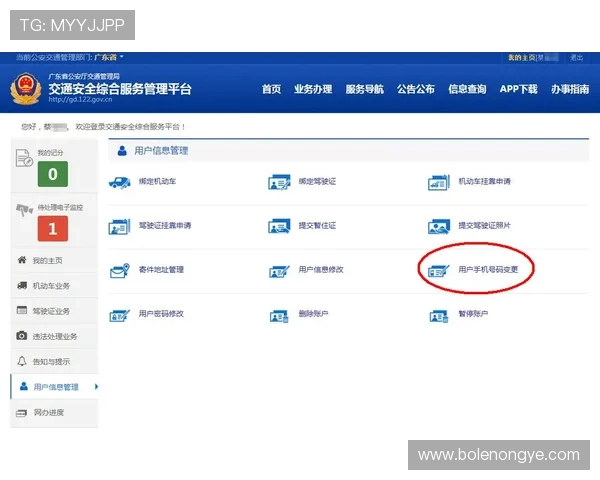Click the icon beside 网办进度
The image size is (600, 480).
coord(21,413)
